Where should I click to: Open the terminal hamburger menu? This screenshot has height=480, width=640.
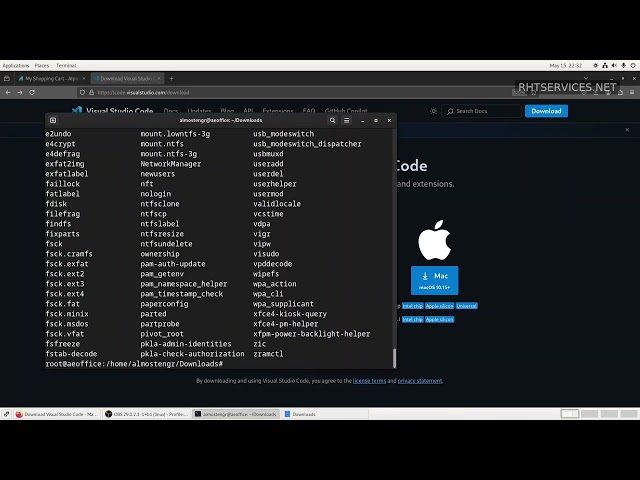point(346,120)
